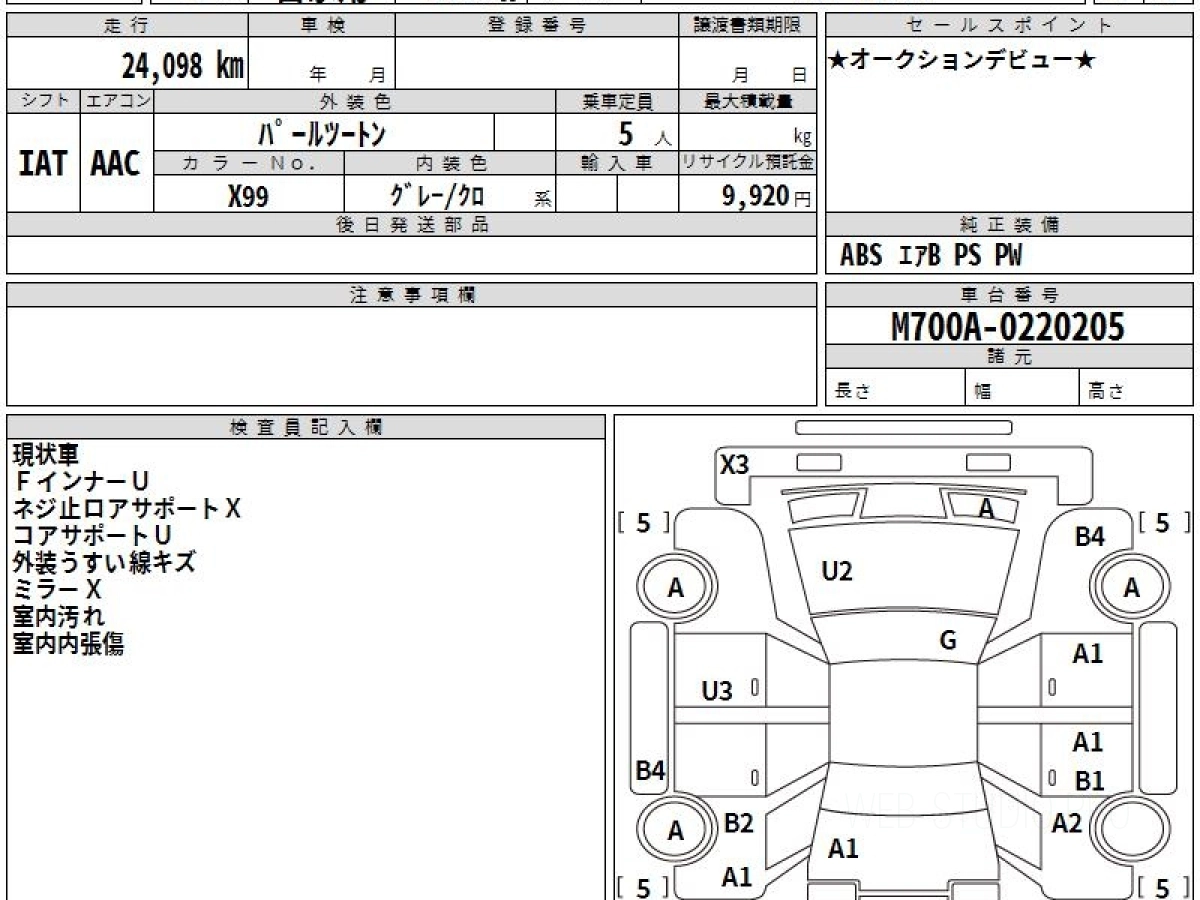Click the 輸入車 header
Image resolution: width=1200 pixels, height=900 pixels.
tap(617, 163)
